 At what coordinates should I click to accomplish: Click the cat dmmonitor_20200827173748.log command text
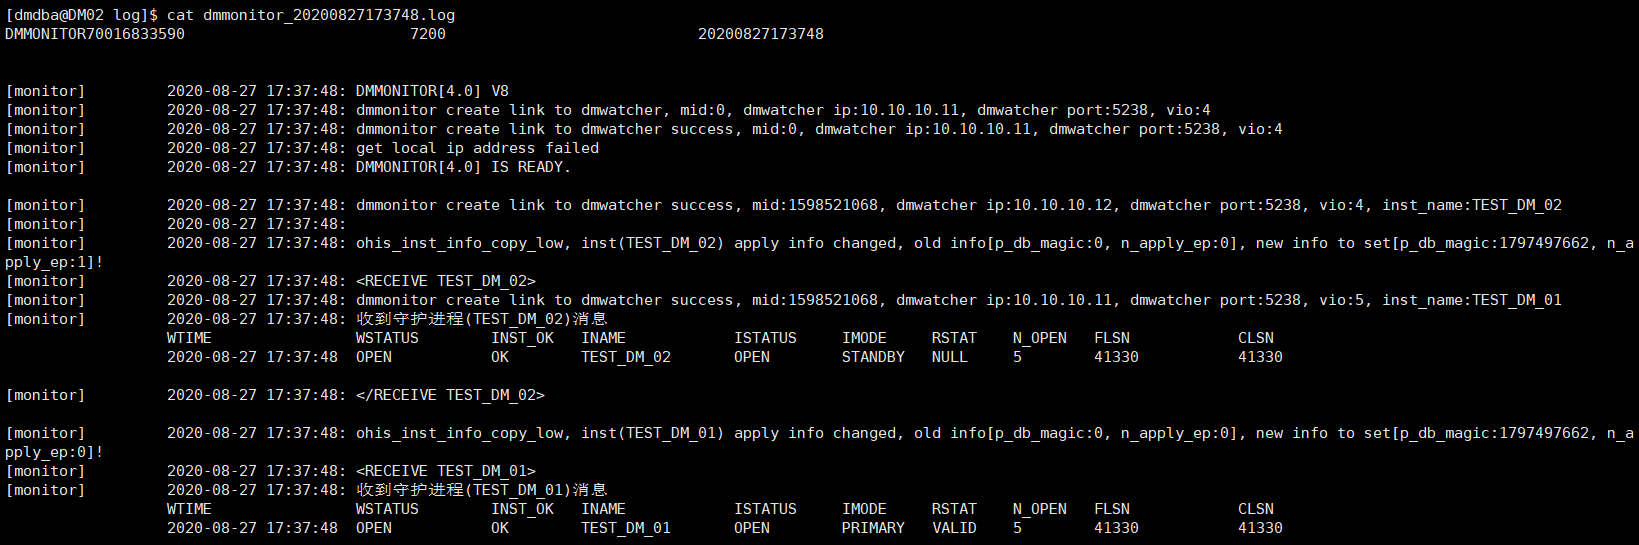[311, 15]
